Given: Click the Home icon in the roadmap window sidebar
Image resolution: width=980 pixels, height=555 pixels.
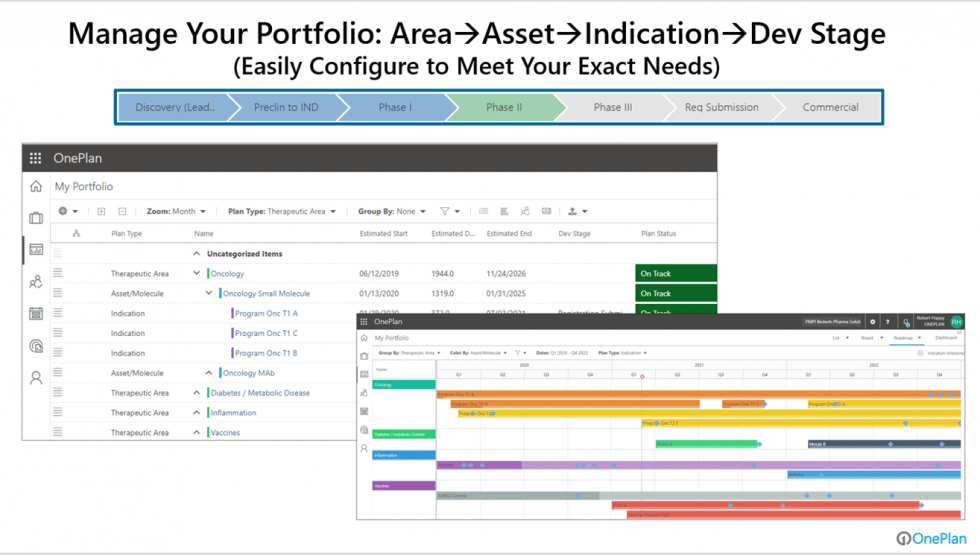Looking at the screenshot, I should [x=364, y=338].
